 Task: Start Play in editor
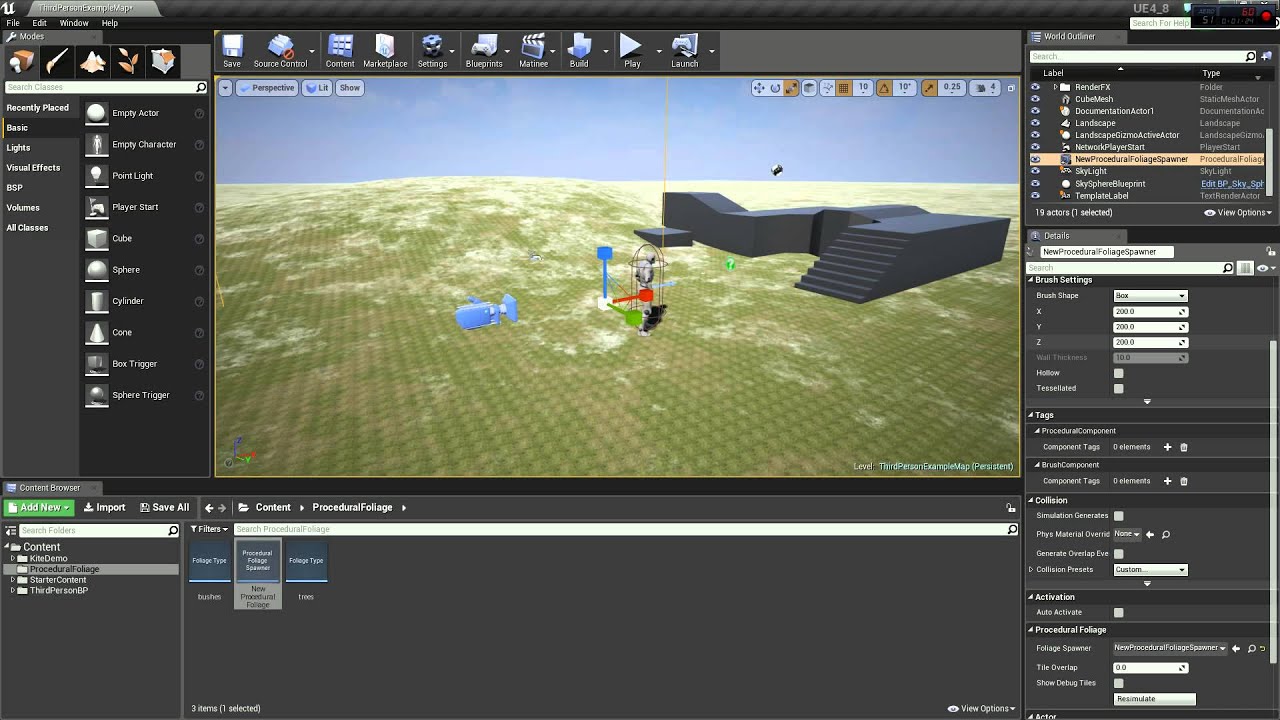tap(632, 51)
